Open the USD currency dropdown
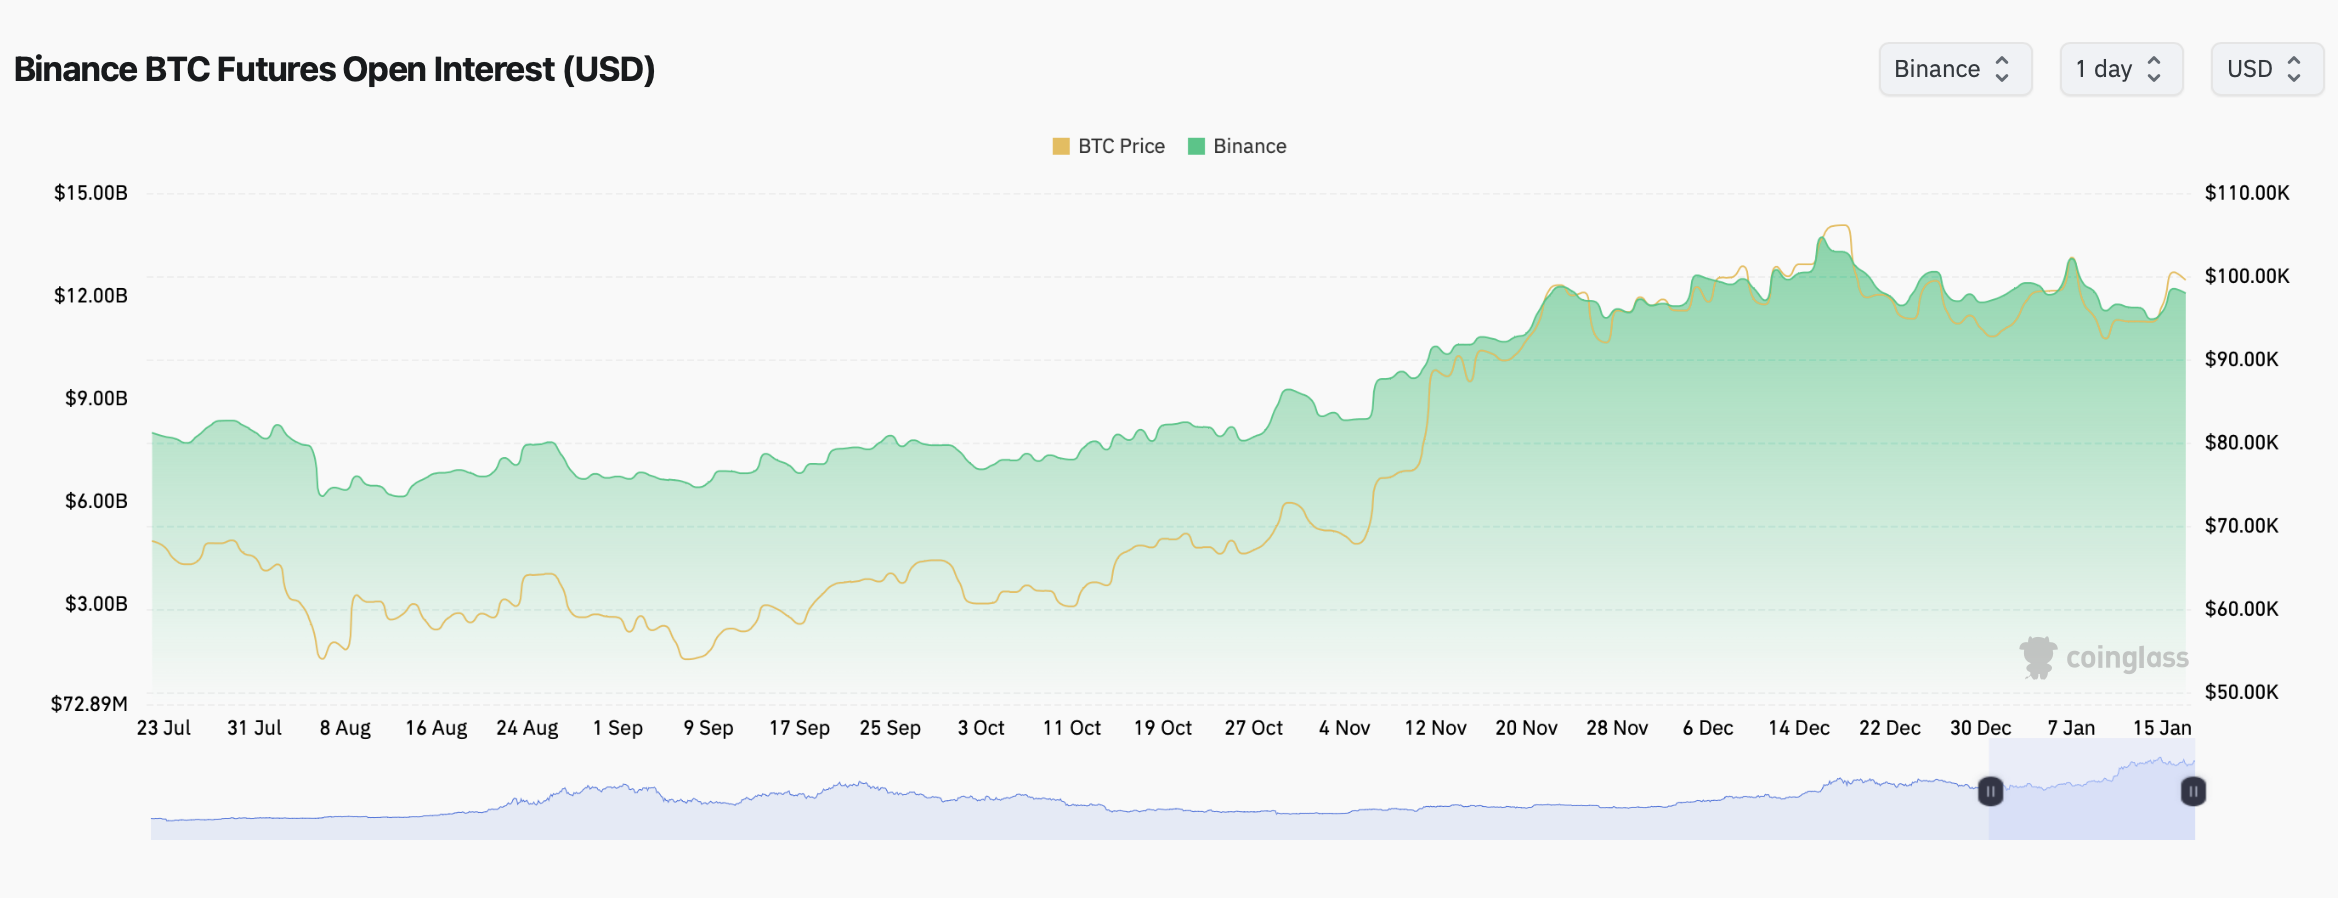 tap(2266, 69)
